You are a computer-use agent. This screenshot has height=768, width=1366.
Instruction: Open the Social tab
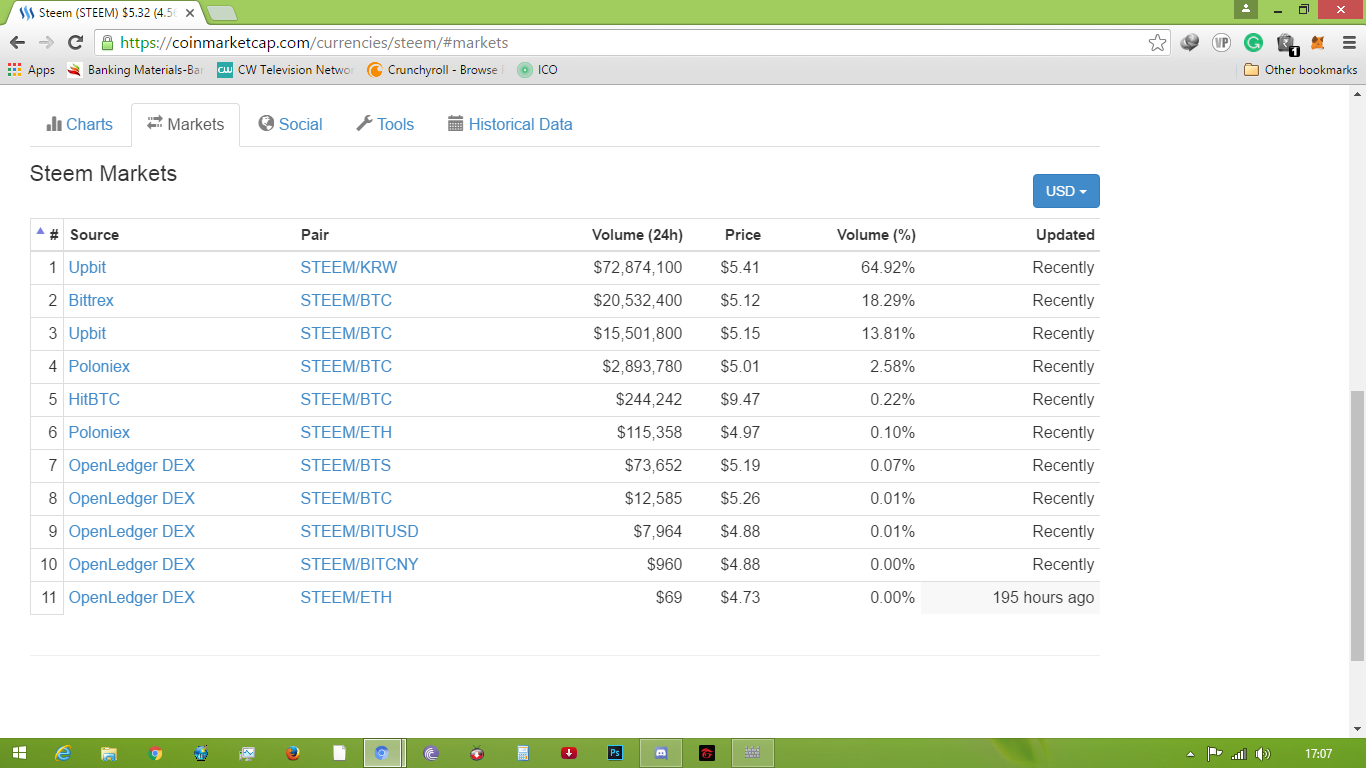[x=290, y=124]
